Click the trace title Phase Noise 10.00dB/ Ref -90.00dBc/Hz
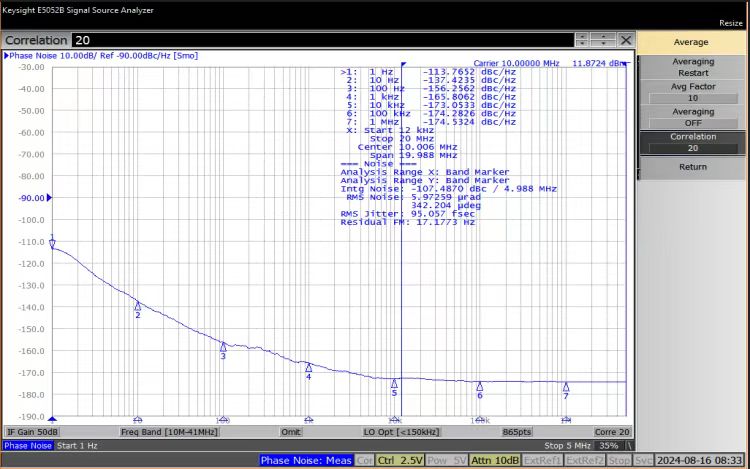 (x=103, y=55)
